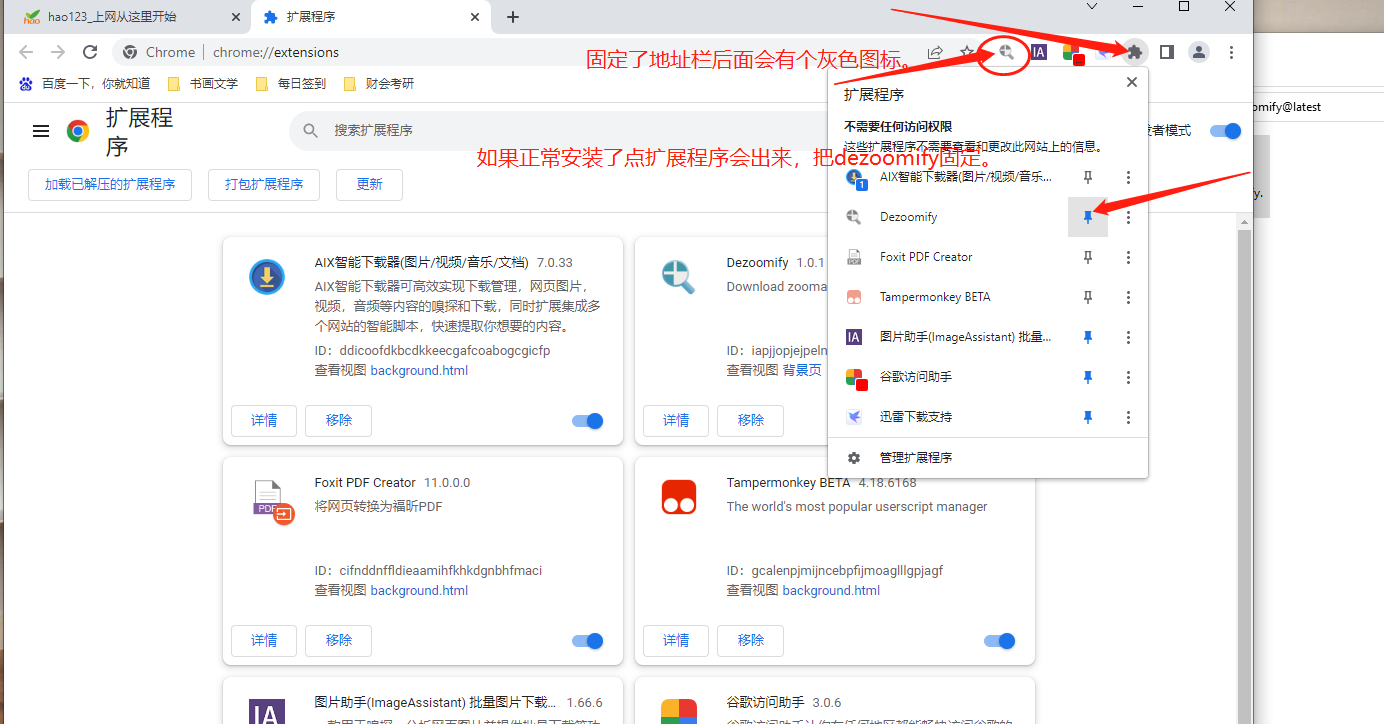1384x724 pixels.
Task: Click the Tampermonkey BETA card icon
Action: [679, 497]
